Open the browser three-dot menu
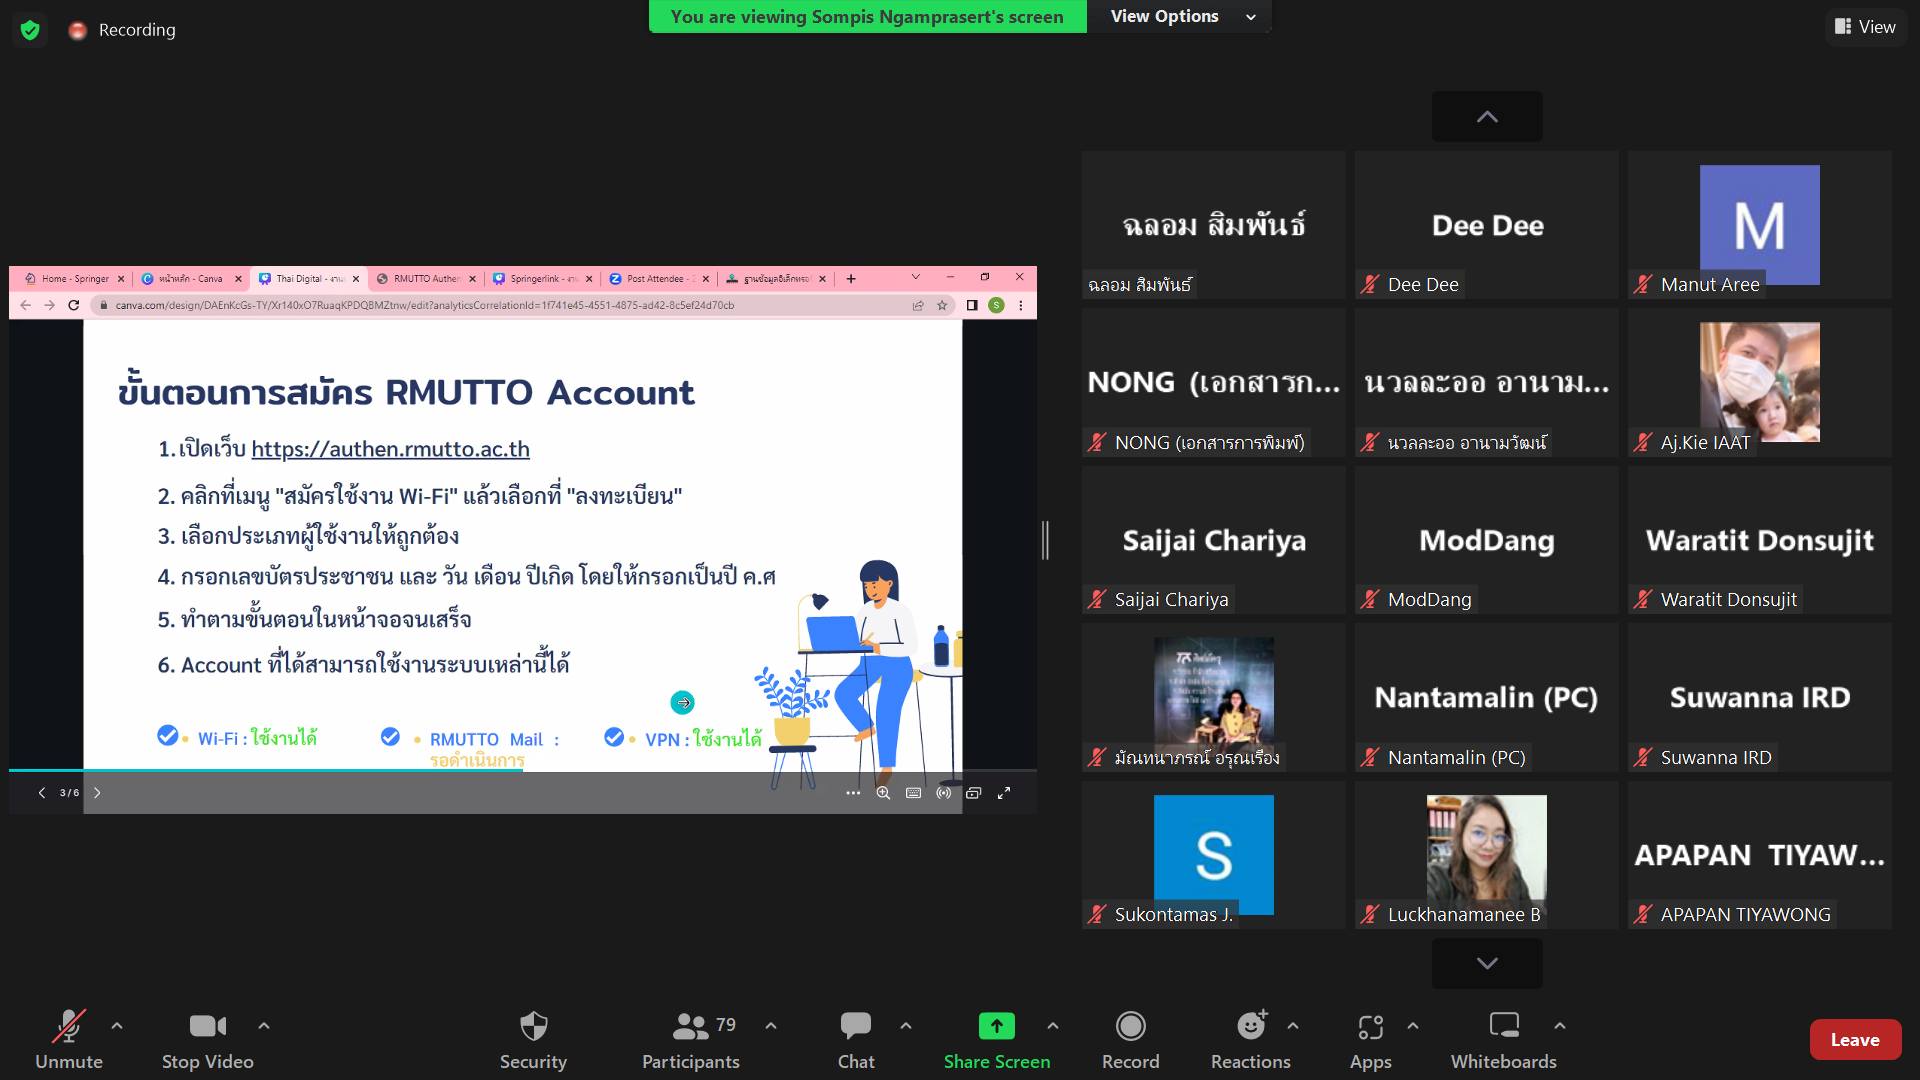 [1020, 305]
